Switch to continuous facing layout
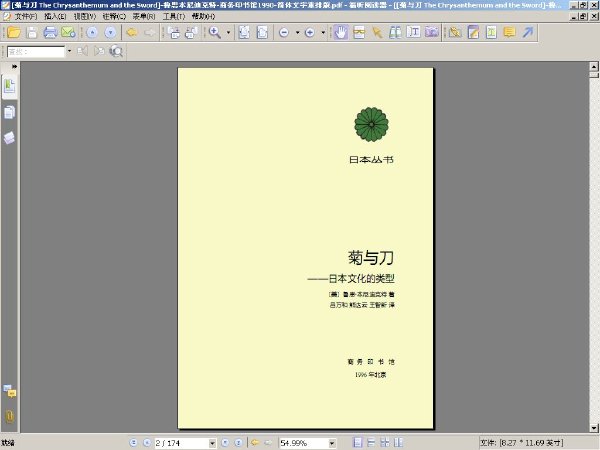 (x=385, y=443)
